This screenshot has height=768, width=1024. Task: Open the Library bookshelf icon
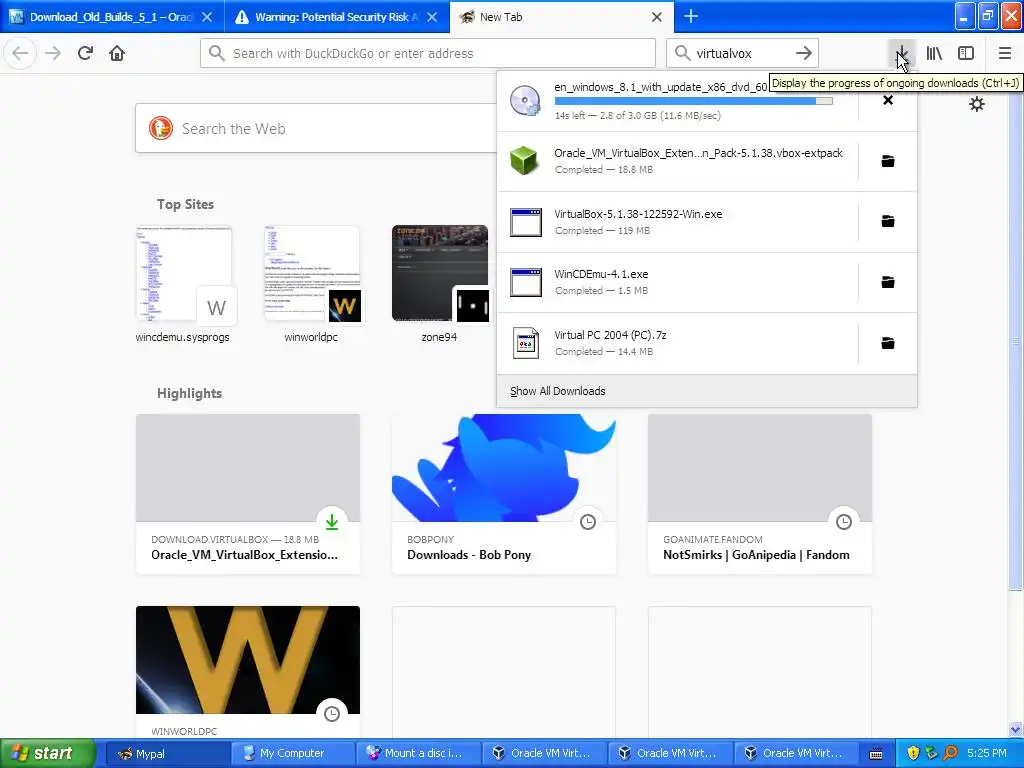tap(934, 54)
